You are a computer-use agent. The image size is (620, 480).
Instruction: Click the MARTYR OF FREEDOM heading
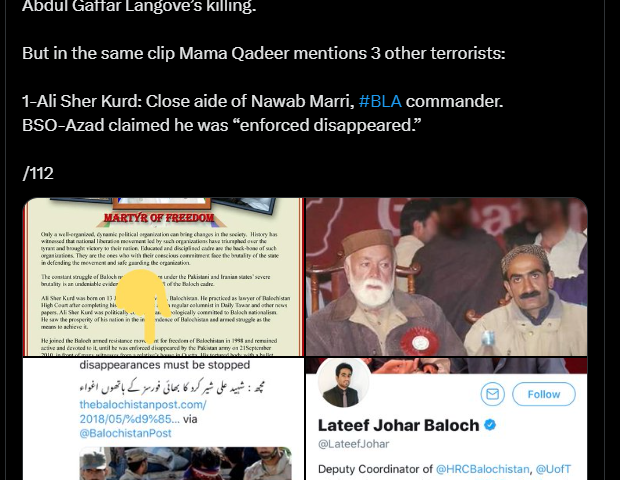tap(159, 218)
